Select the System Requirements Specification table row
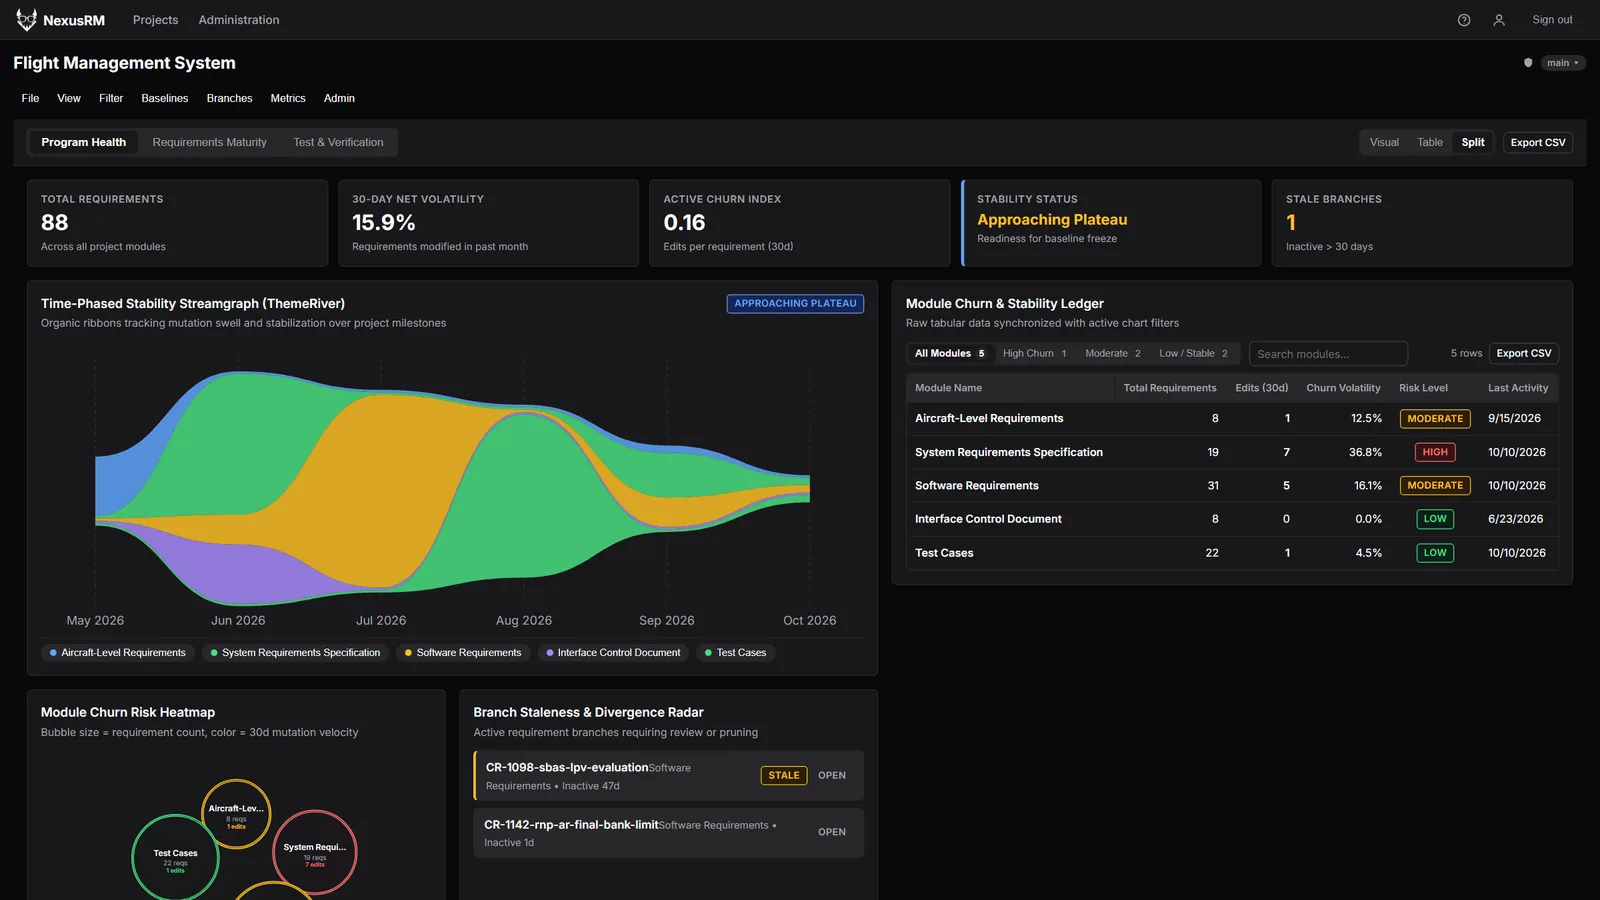This screenshot has height=900, width=1600. tap(1232, 452)
